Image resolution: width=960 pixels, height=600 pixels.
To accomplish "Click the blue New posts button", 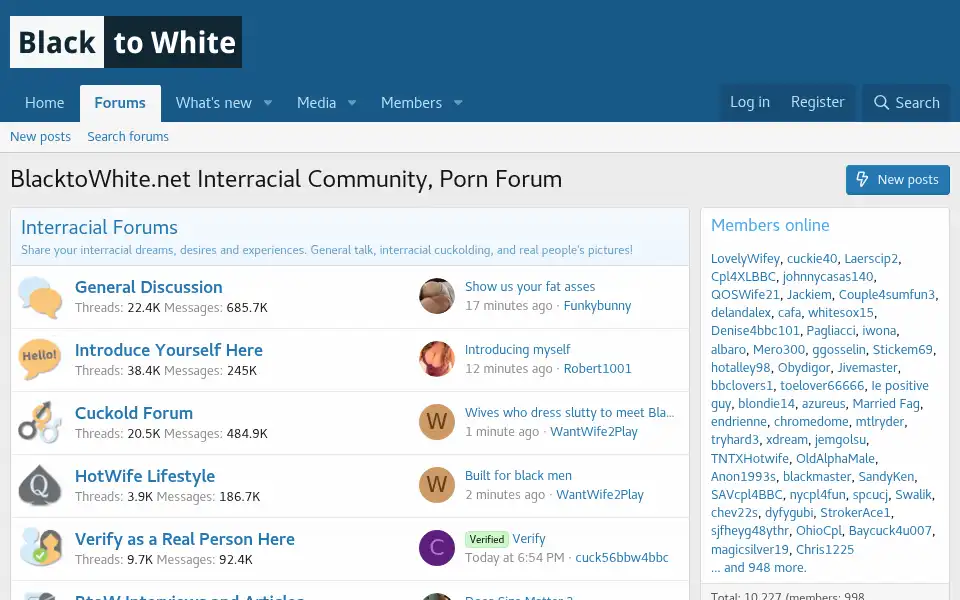I will pyautogui.click(x=898, y=179).
